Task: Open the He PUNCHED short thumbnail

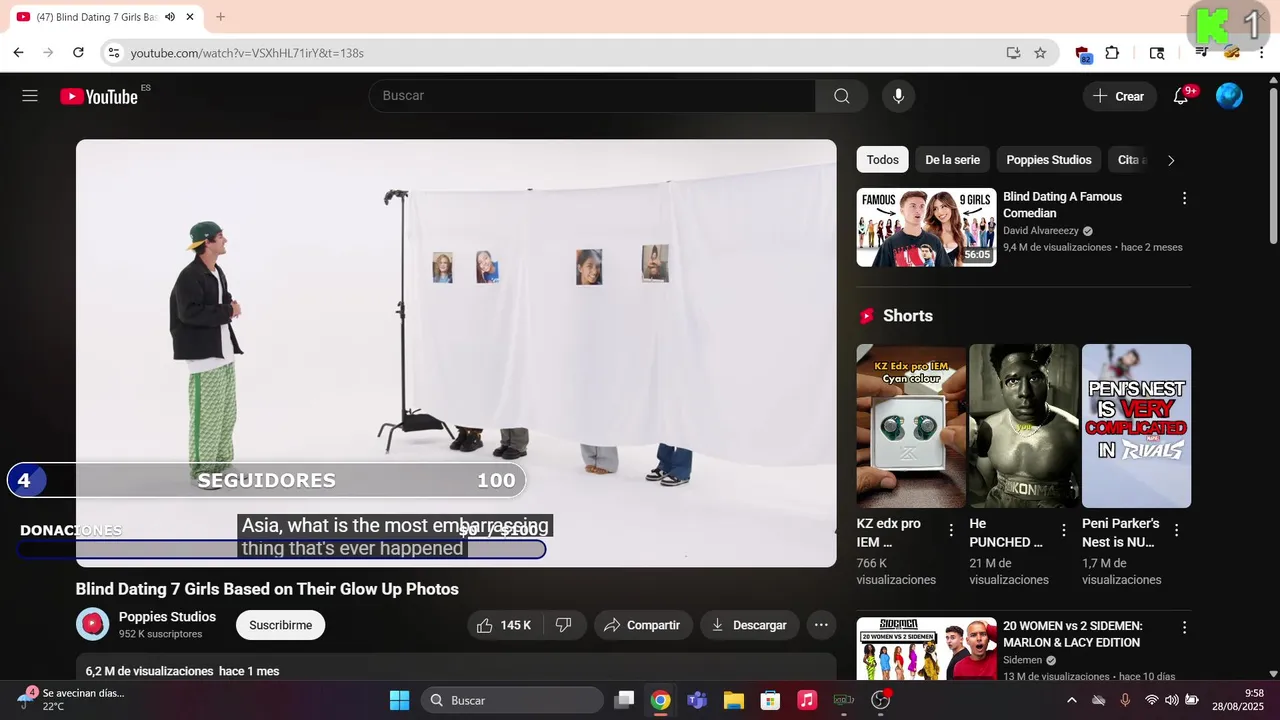Action: coord(1024,426)
